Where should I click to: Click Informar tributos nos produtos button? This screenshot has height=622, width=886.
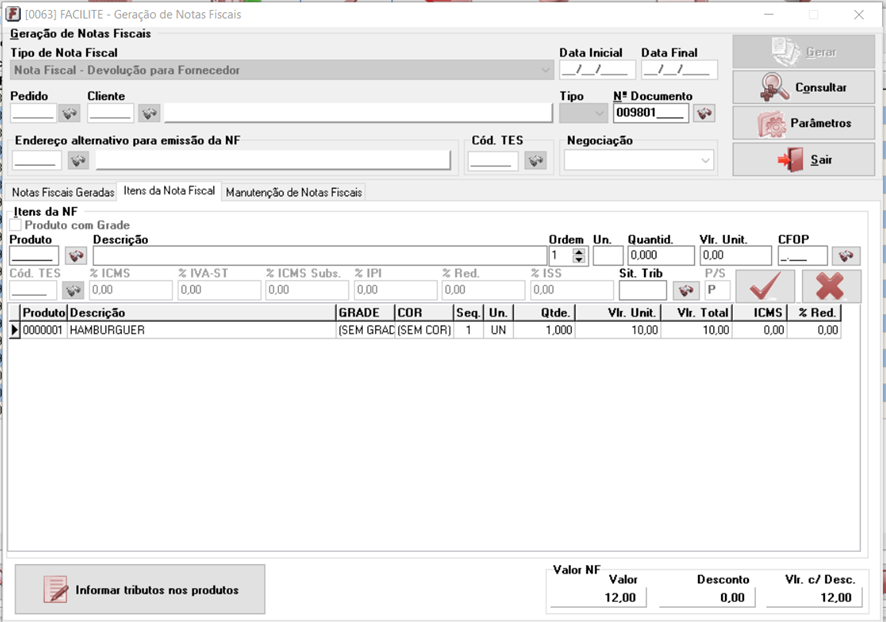click(x=140, y=589)
